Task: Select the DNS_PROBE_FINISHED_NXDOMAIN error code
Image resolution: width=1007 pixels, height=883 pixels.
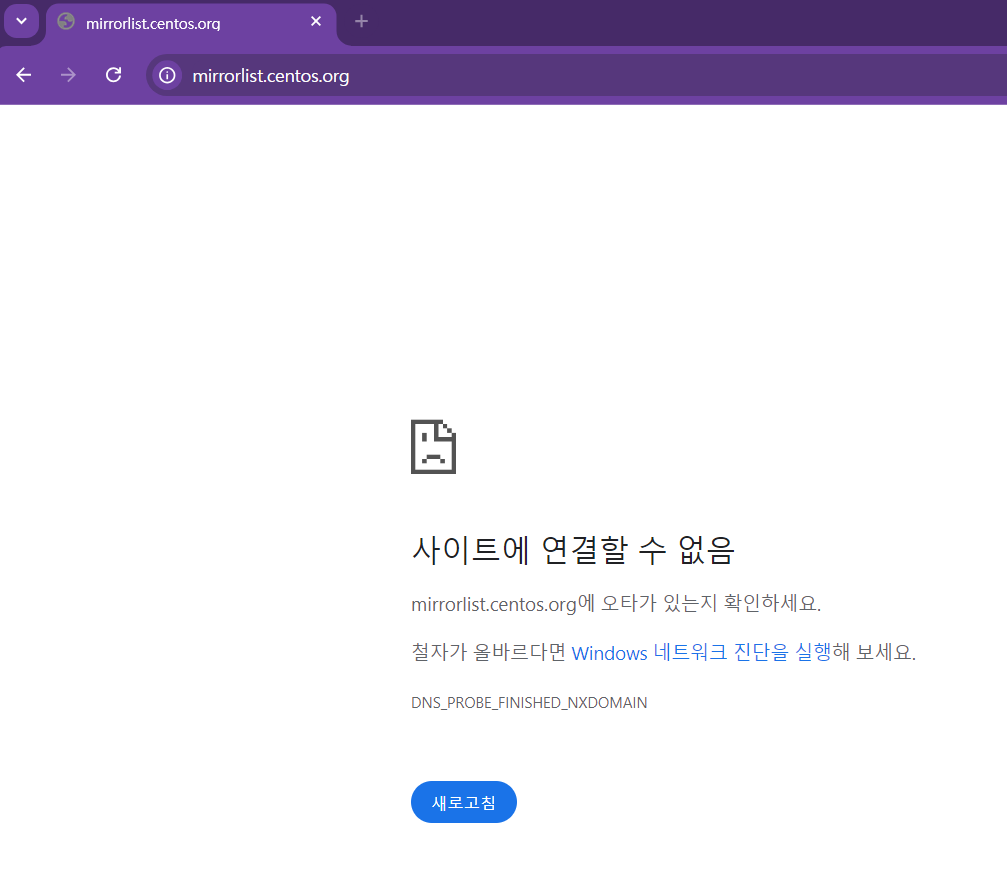Action: point(529,703)
